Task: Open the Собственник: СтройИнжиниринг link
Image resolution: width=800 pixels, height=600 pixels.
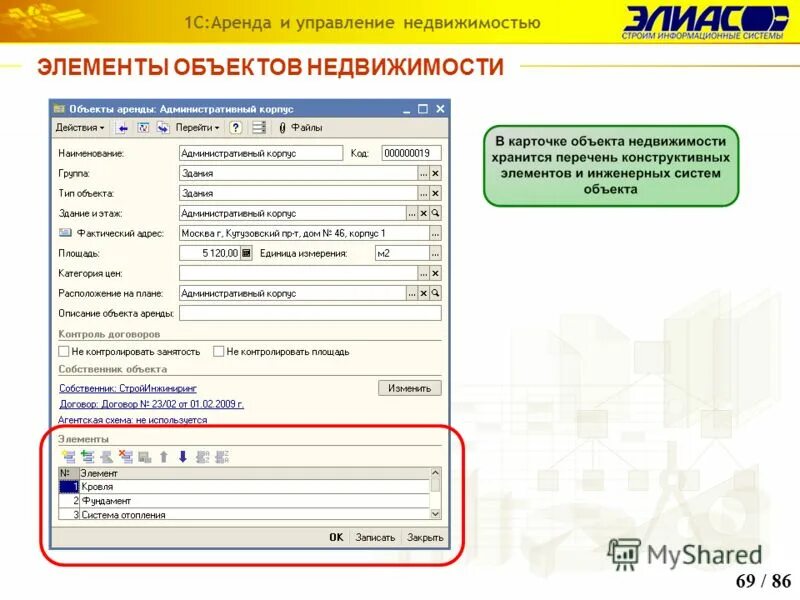Action: [128, 388]
